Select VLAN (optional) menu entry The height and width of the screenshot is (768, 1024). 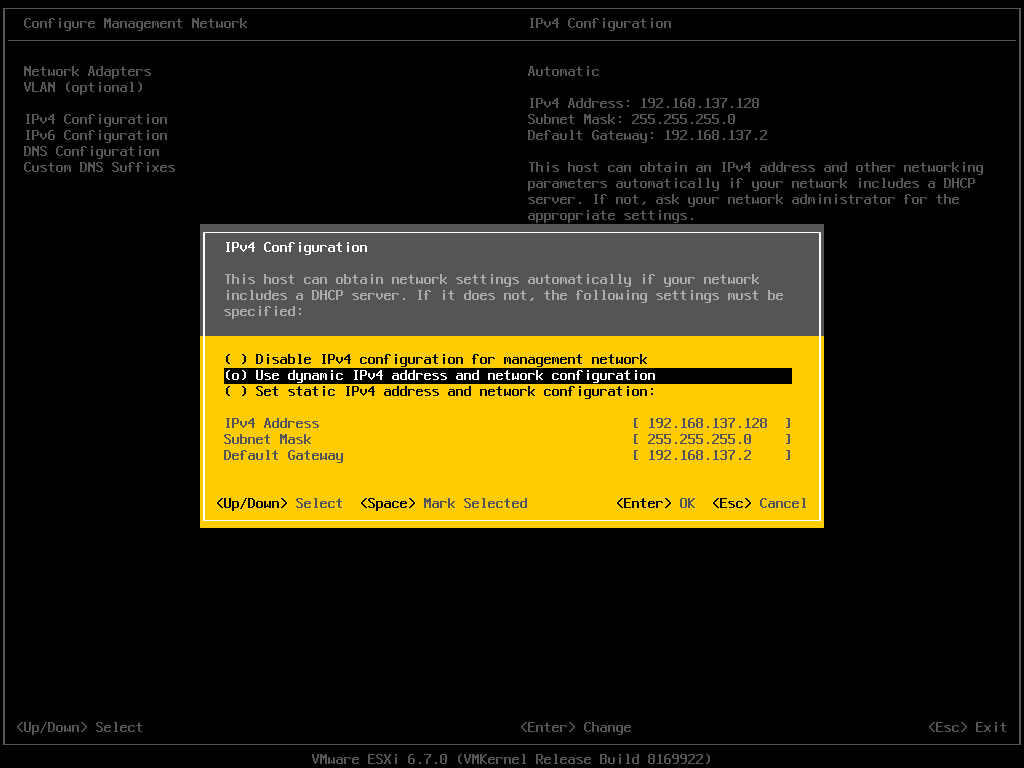(83, 88)
